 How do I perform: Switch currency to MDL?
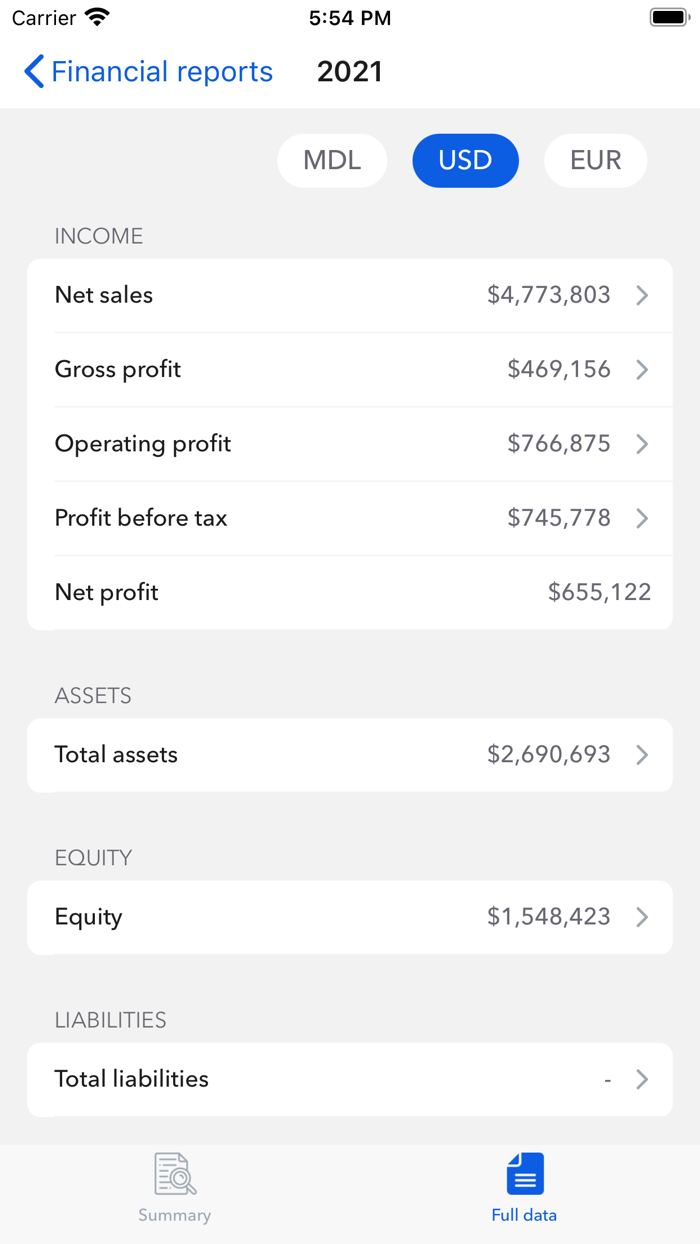coord(332,161)
